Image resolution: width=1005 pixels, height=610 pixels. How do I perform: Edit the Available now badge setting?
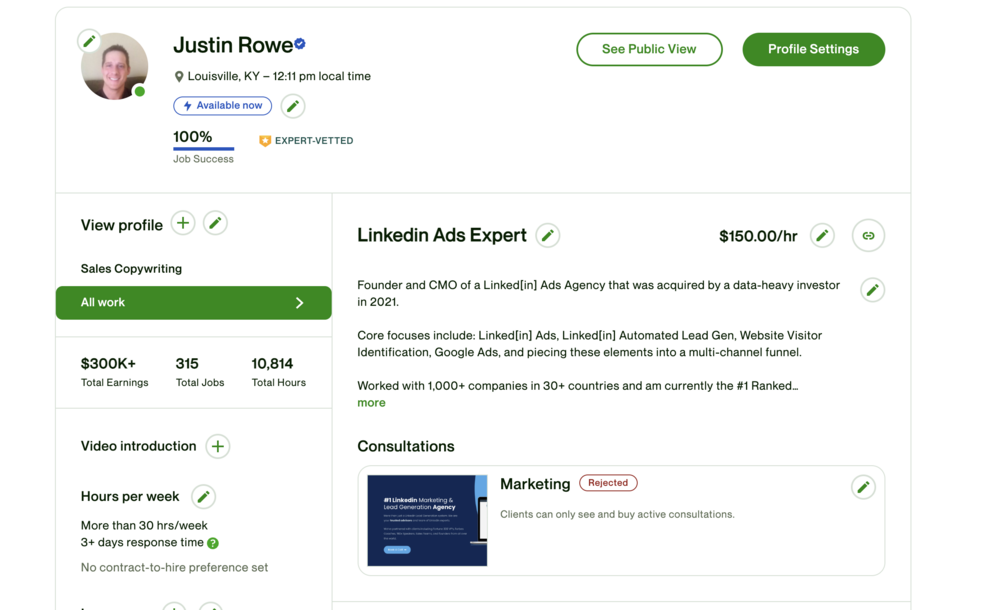coord(292,106)
